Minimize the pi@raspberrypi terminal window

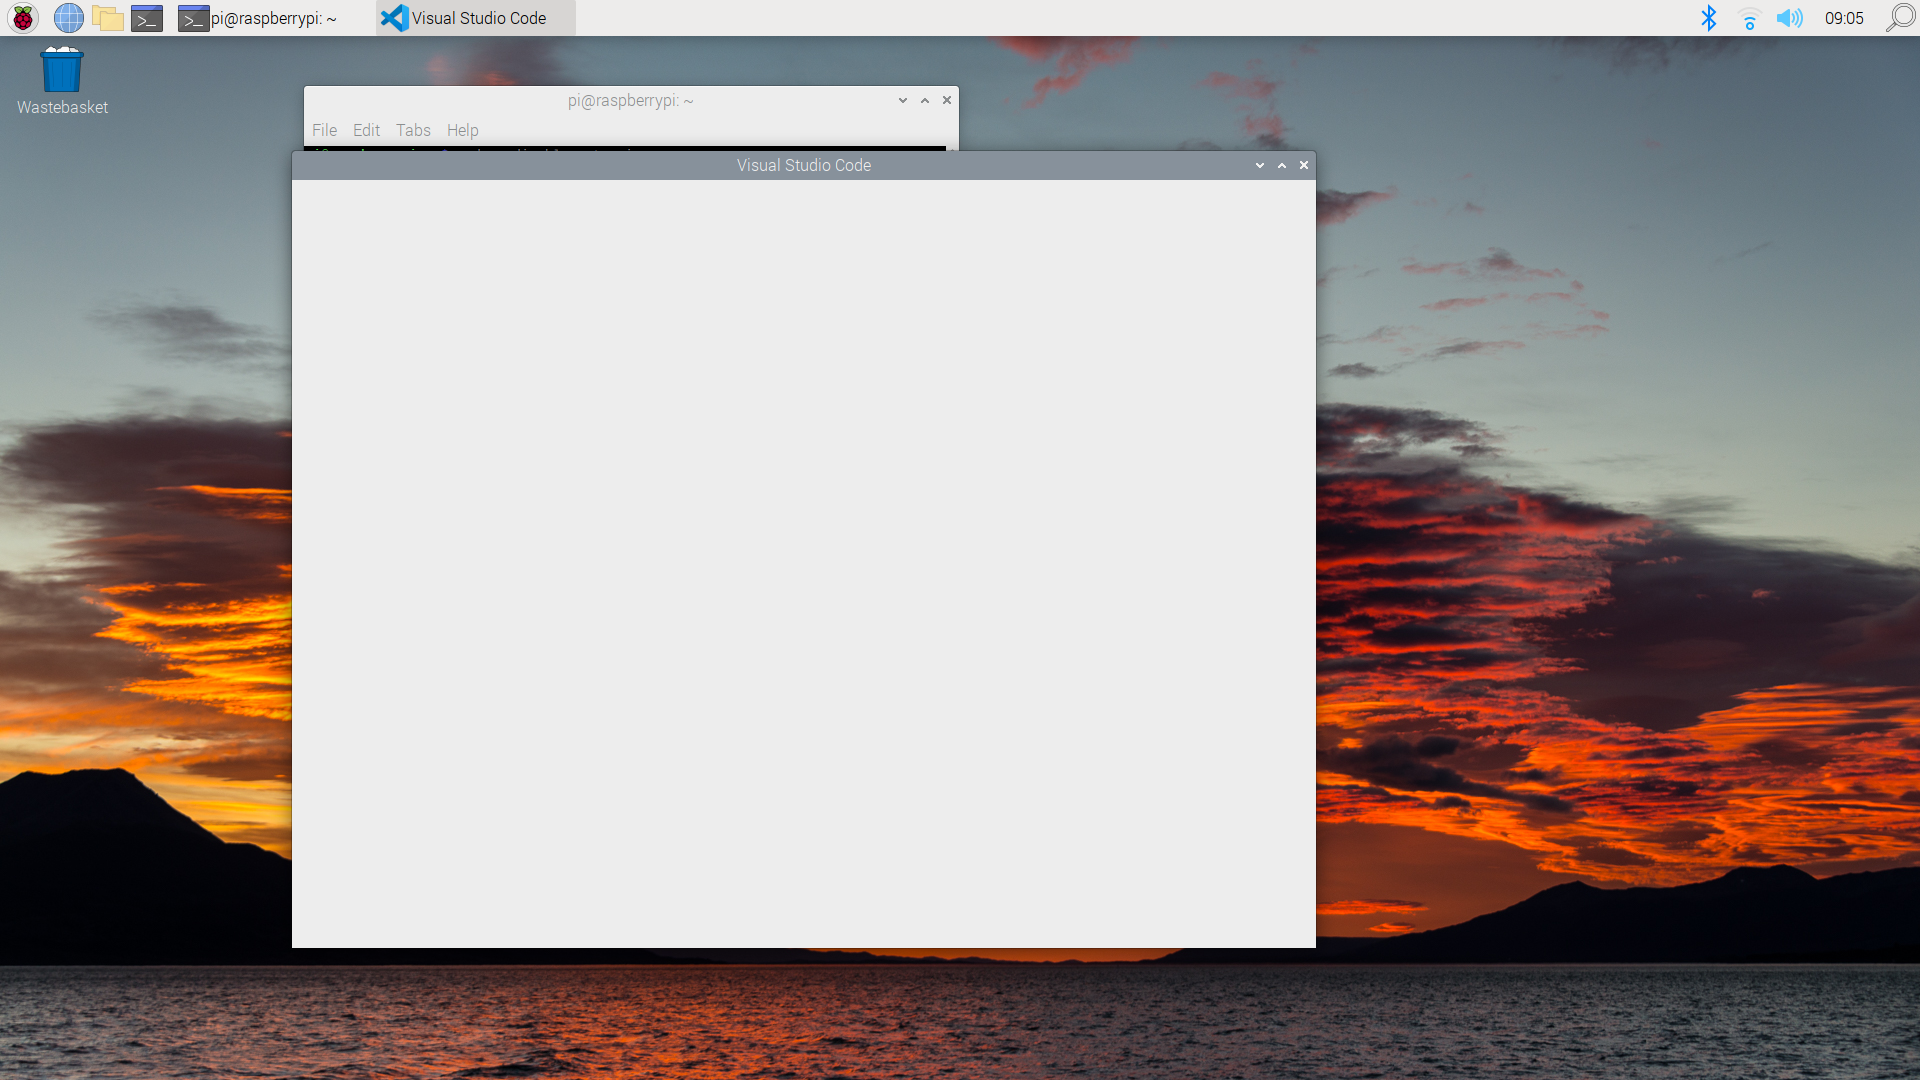pyautogui.click(x=903, y=100)
